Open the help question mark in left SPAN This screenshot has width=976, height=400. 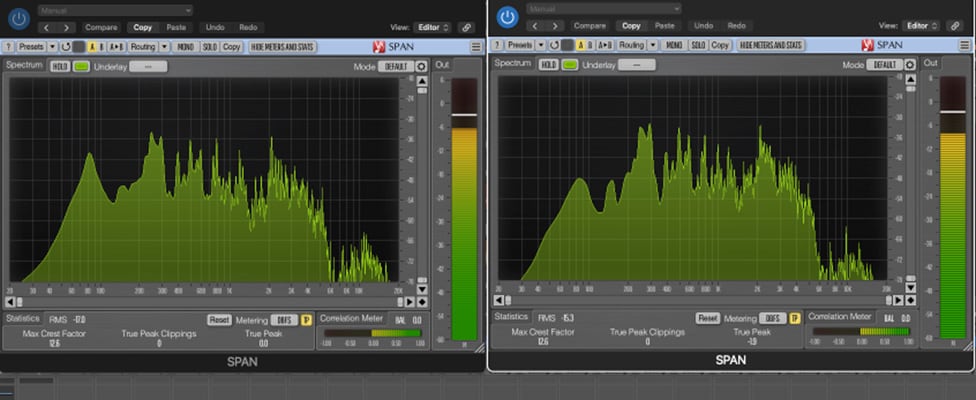coord(9,47)
